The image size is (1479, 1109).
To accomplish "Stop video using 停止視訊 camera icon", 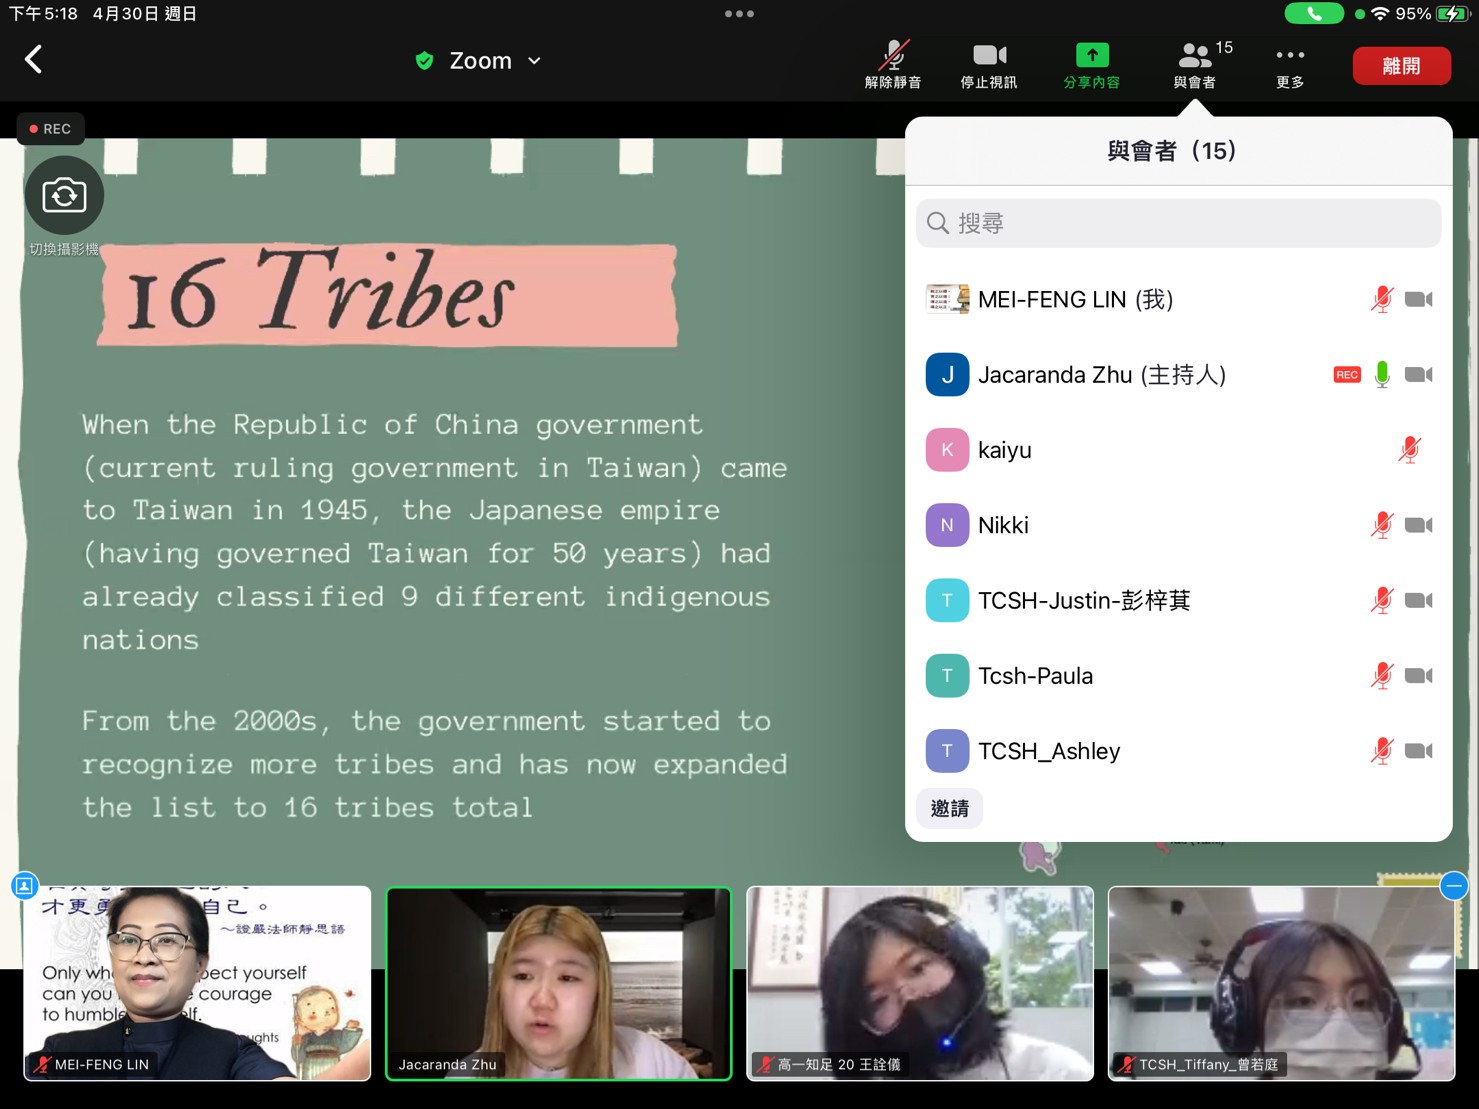I will [x=988, y=65].
